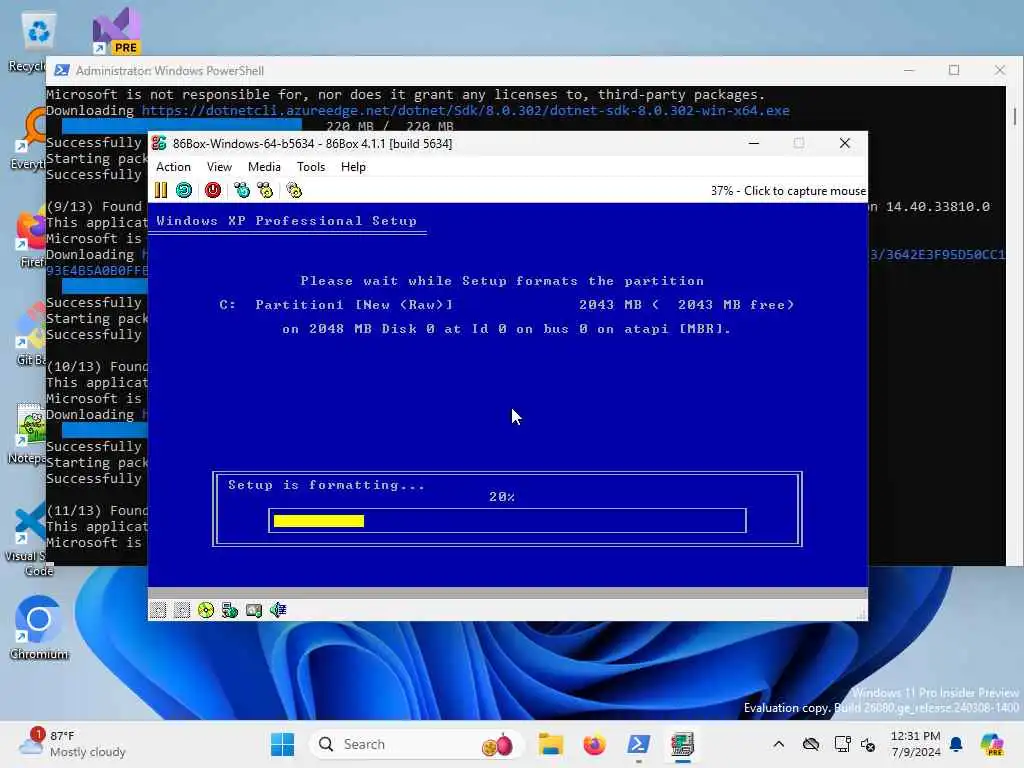Open the Action menu
The height and width of the screenshot is (768, 1024).
(x=173, y=167)
